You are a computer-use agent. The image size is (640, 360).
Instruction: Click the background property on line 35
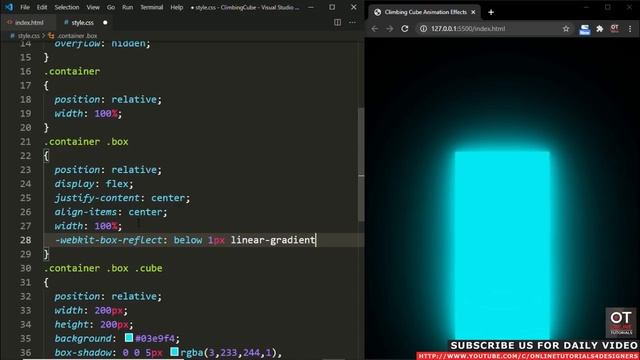coord(83,338)
